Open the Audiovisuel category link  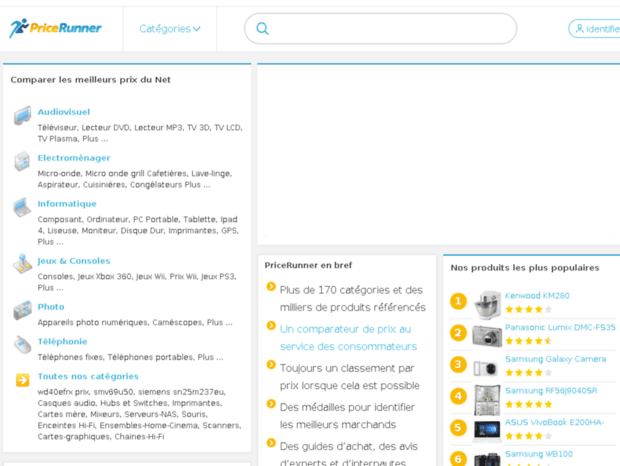click(64, 112)
